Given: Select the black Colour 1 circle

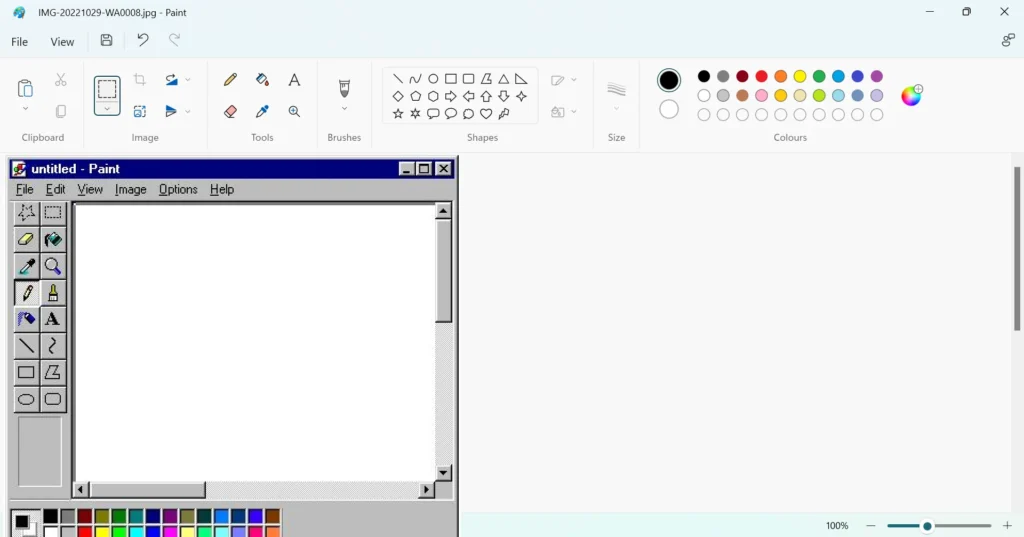Looking at the screenshot, I should pyautogui.click(x=669, y=80).
